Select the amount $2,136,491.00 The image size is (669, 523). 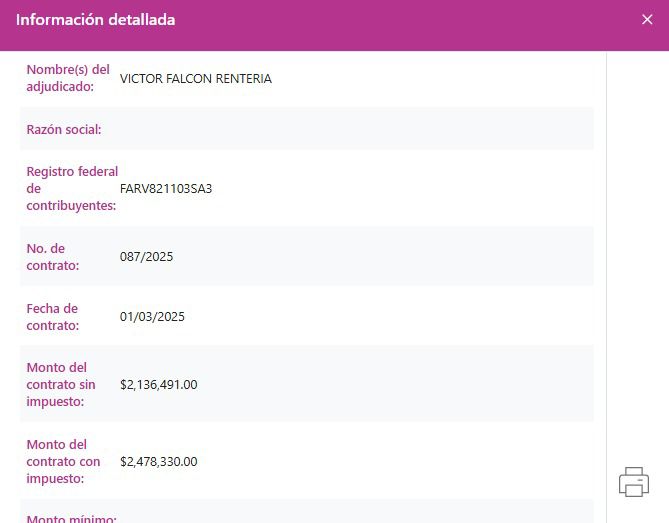tap(158, 384)
